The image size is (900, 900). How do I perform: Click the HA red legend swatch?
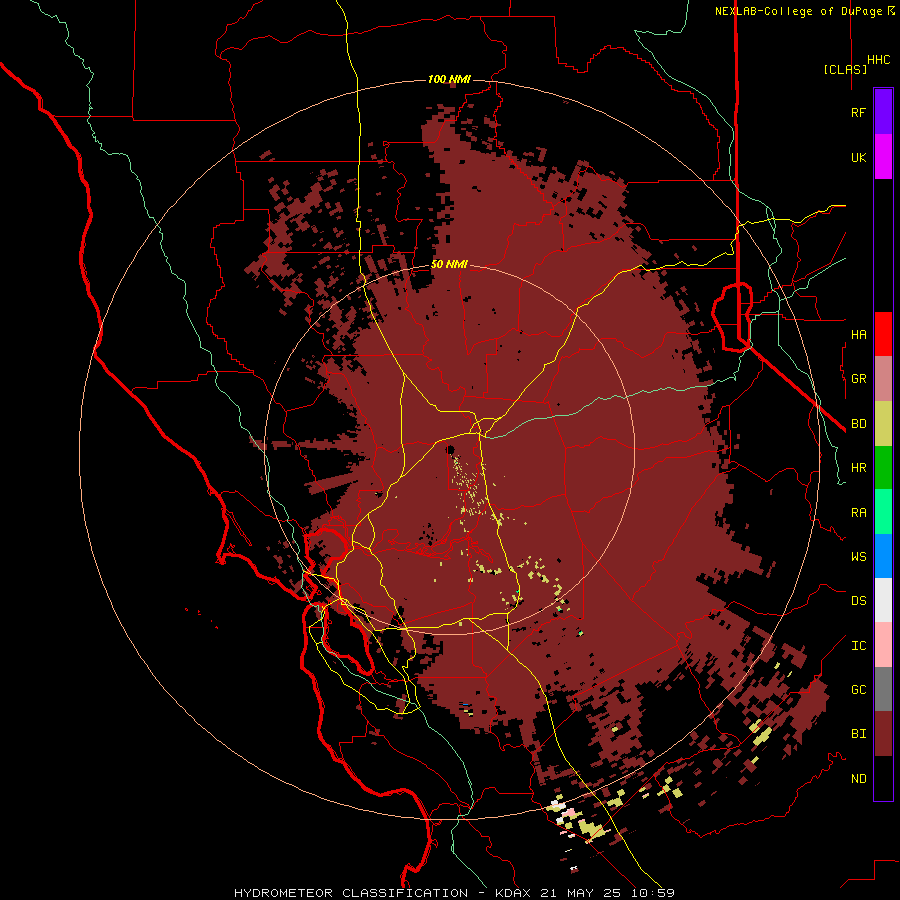(x=883, y=334)
